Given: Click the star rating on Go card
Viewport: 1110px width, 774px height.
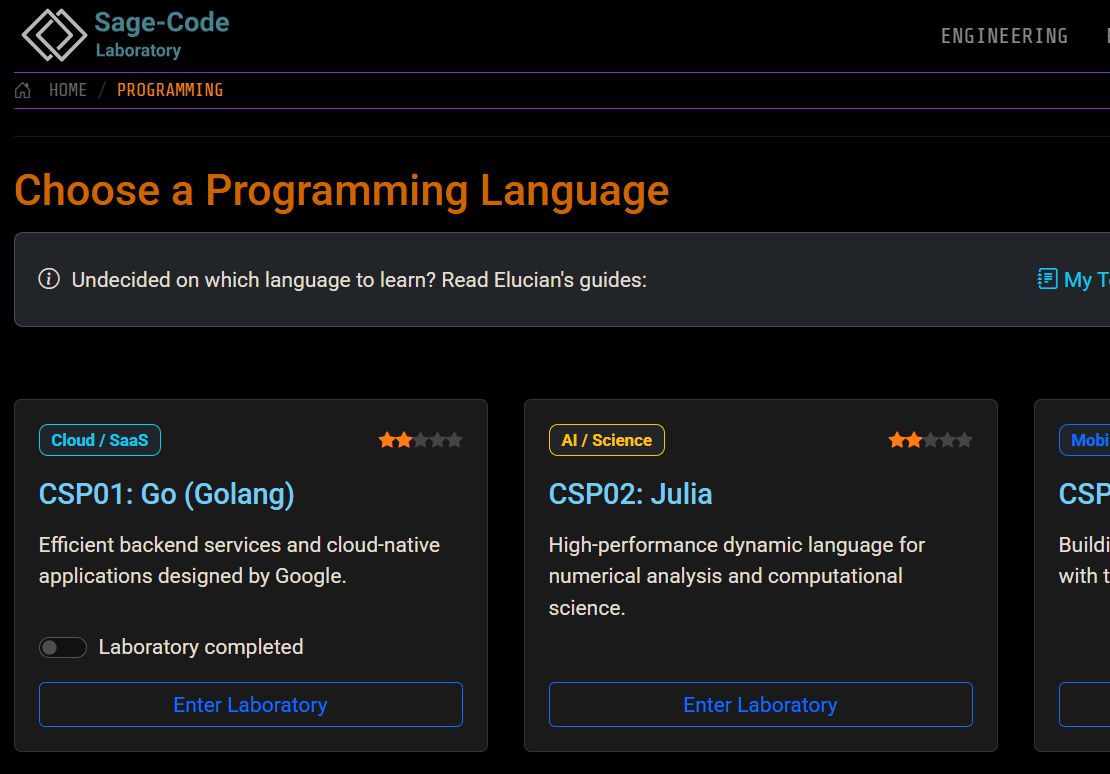Looking at the screenshot, I should coord(420,440).
